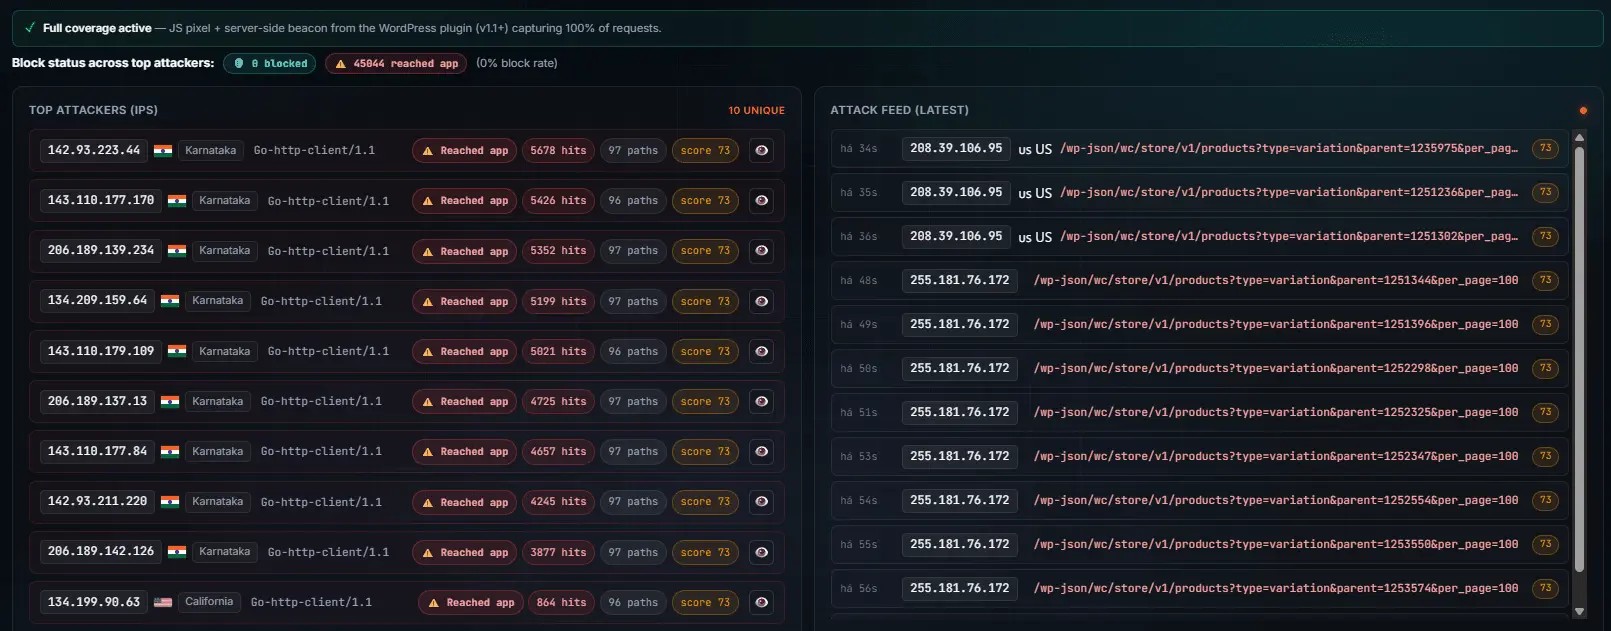Screen dimensions: 1611x631
Task: Click the score 73 badge for 206.189.137.13
Action: [705, 401]
